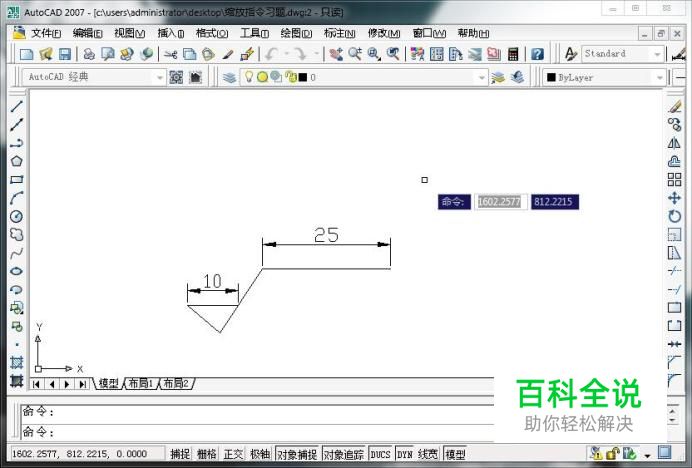The width and height of the screenshot is (692, 468).
Task: Select the Spline draw tool
Action: 16,253
